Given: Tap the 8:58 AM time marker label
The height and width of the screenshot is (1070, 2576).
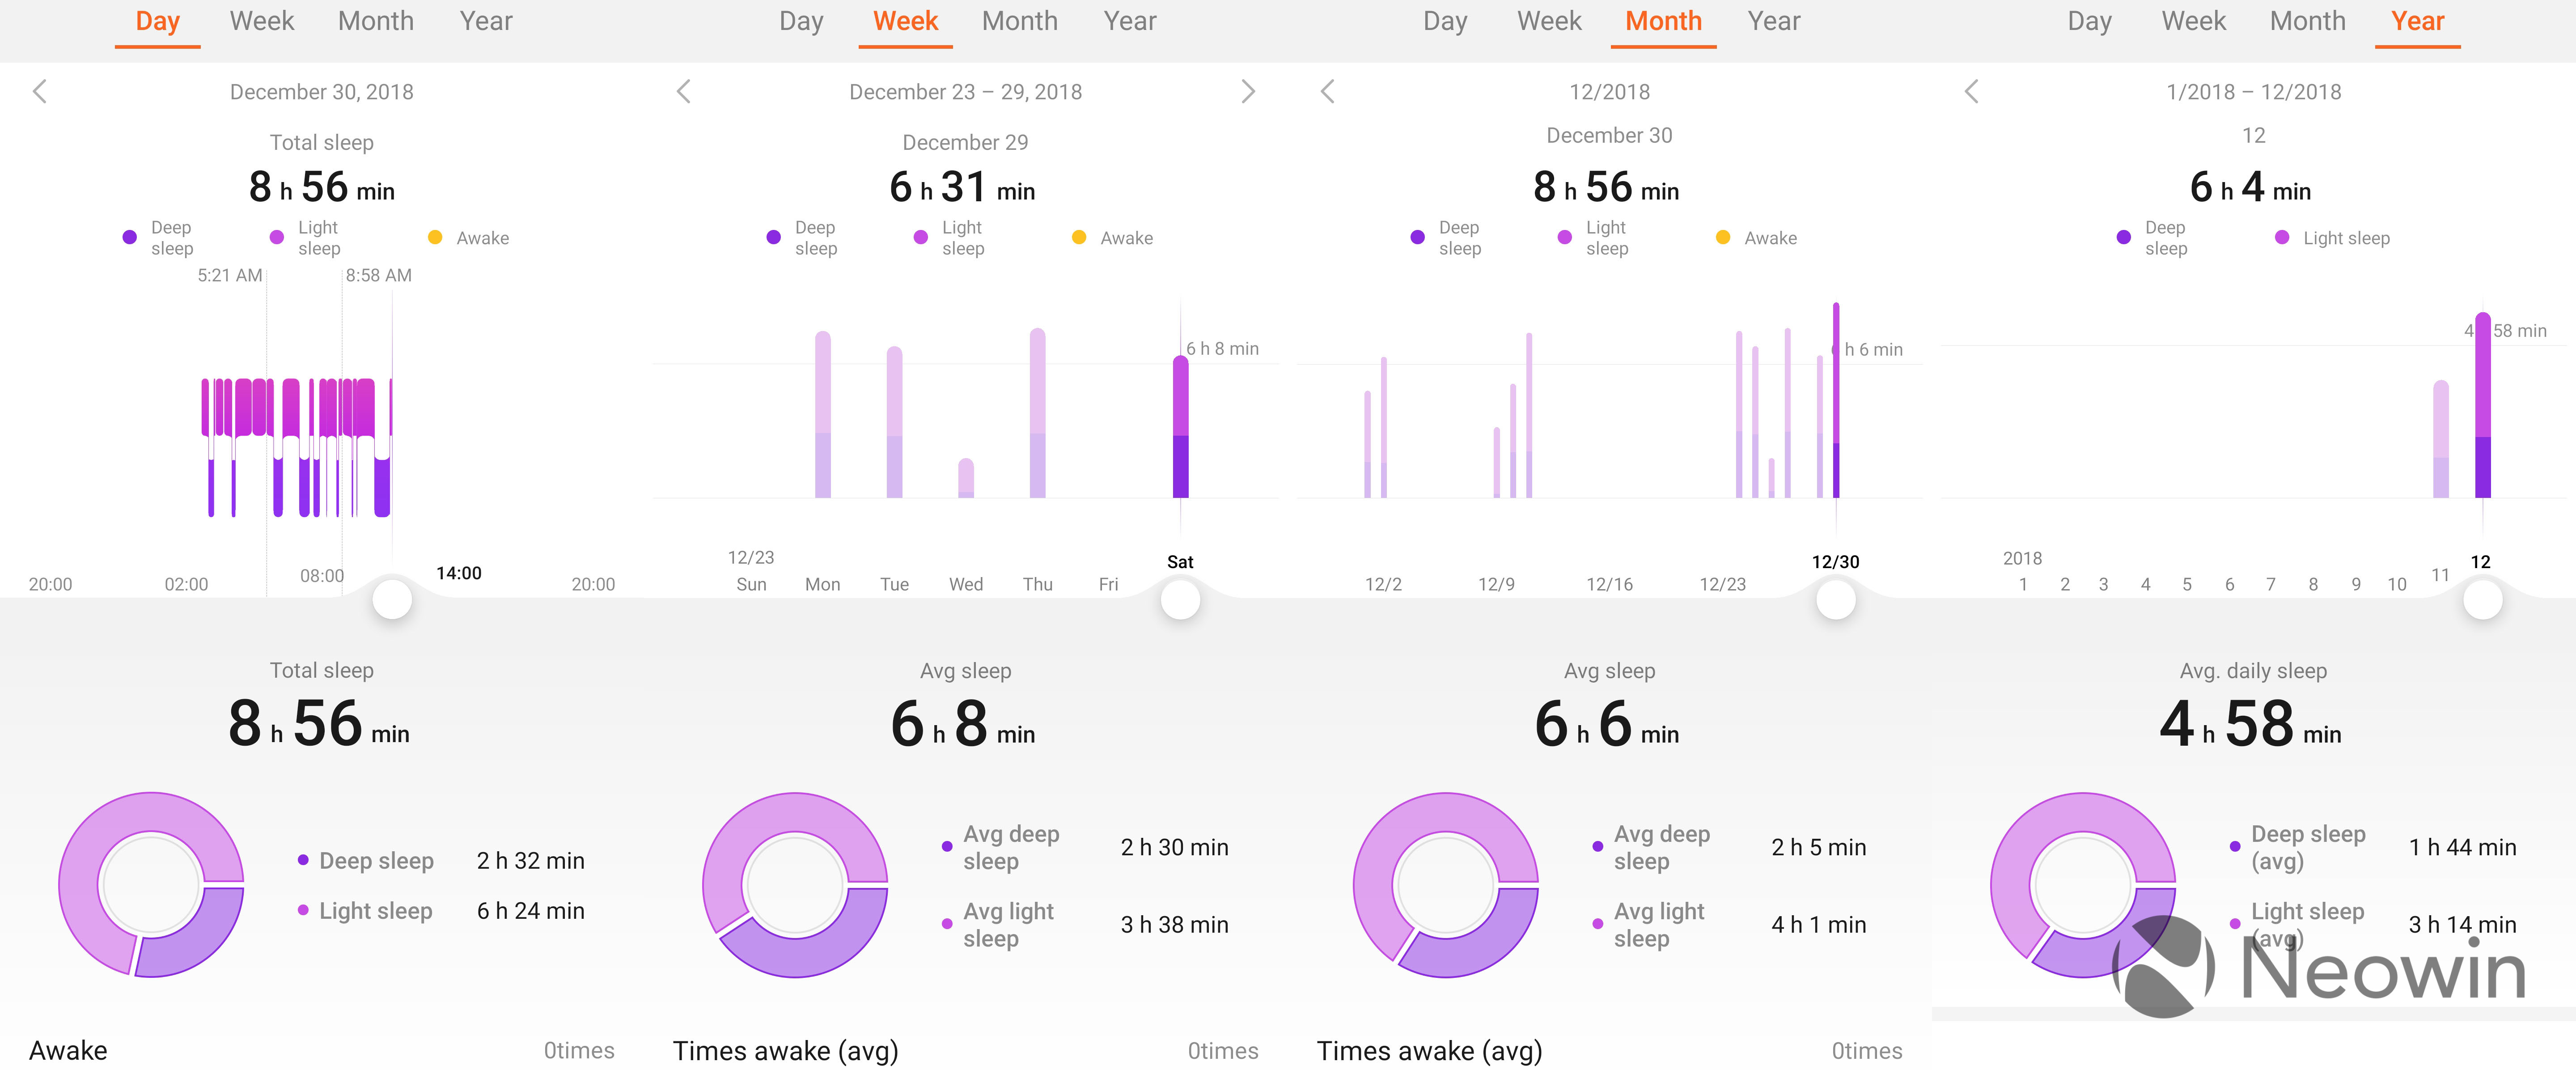Looking at the screenshot, I should click(379, 276).
